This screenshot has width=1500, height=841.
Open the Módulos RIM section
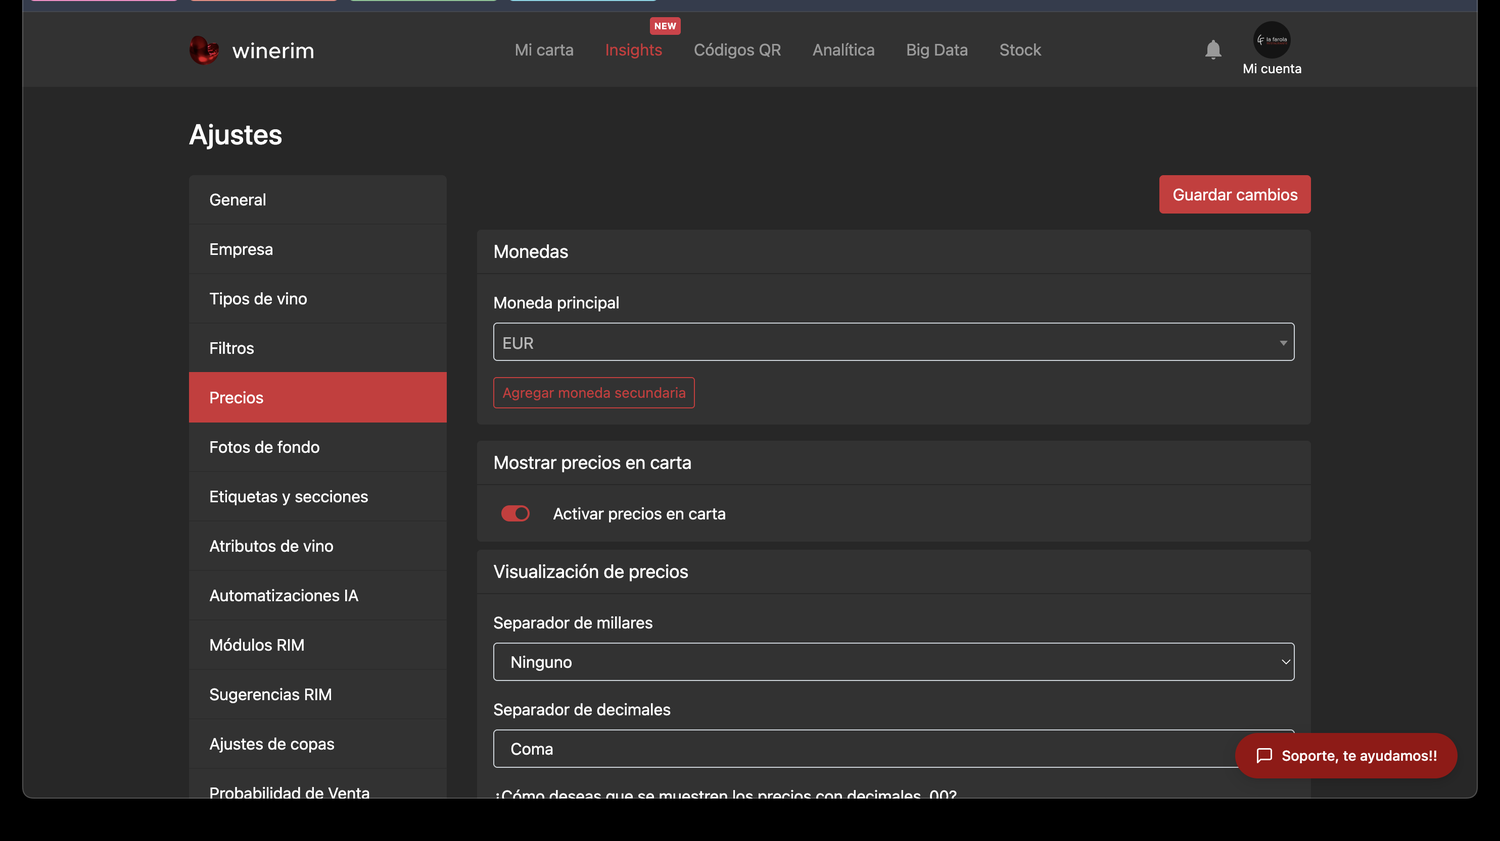(318, 645)
